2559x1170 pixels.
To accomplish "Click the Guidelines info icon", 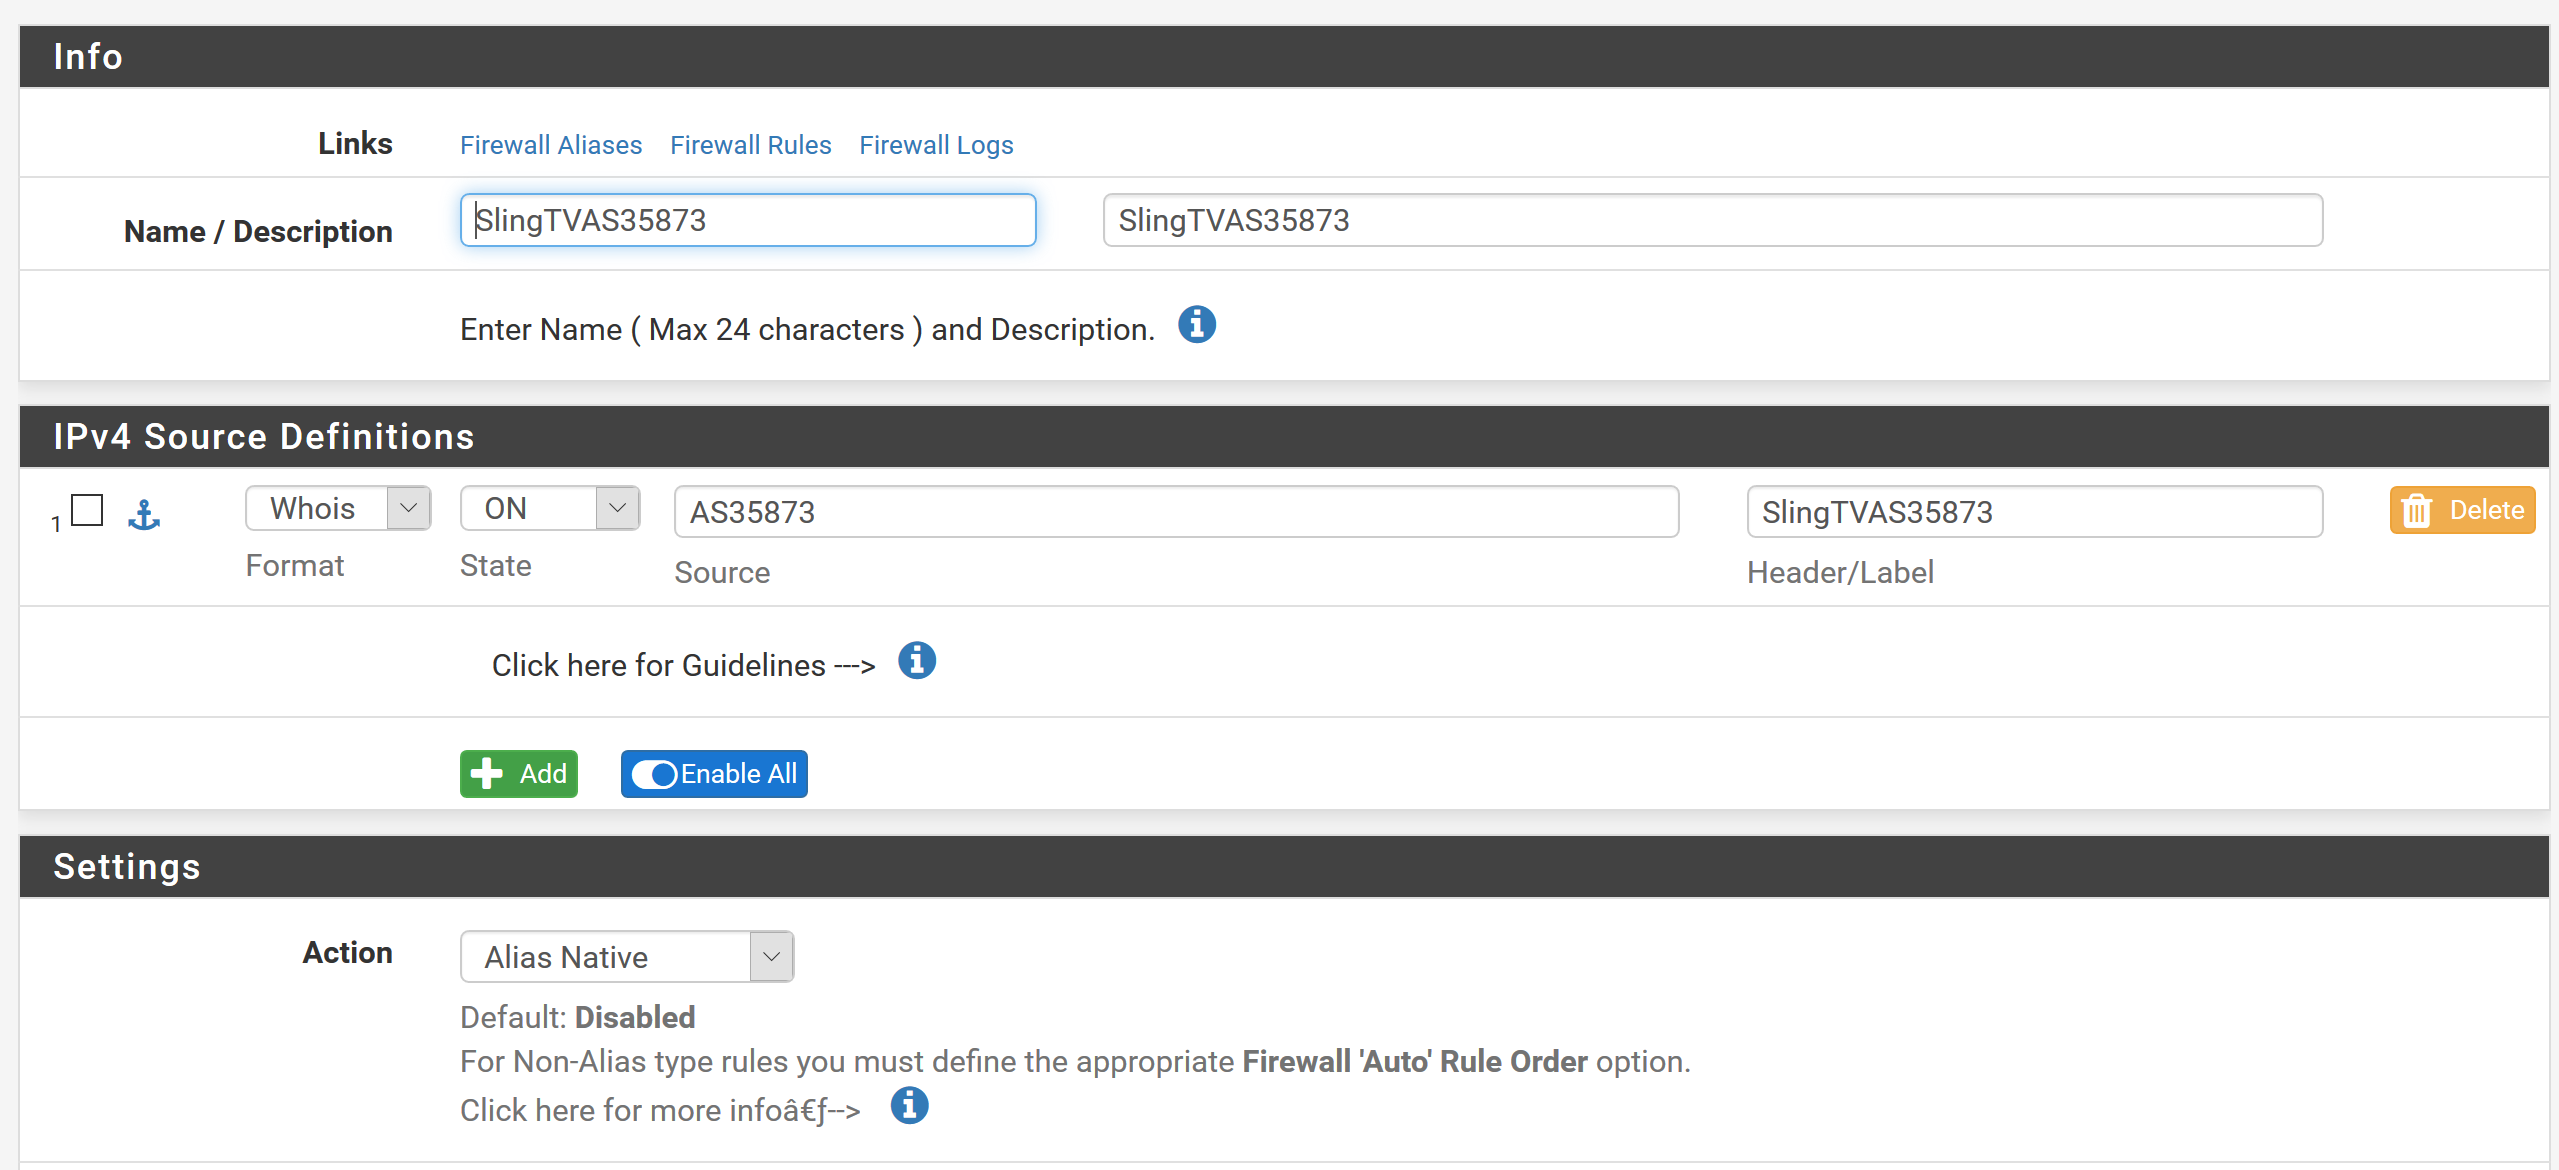I will [916, 661].
